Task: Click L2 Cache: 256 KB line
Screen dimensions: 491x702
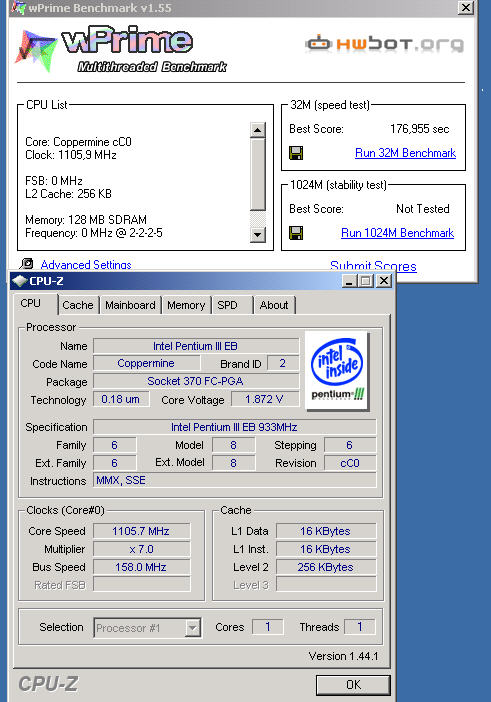Action: click(68, 194)
